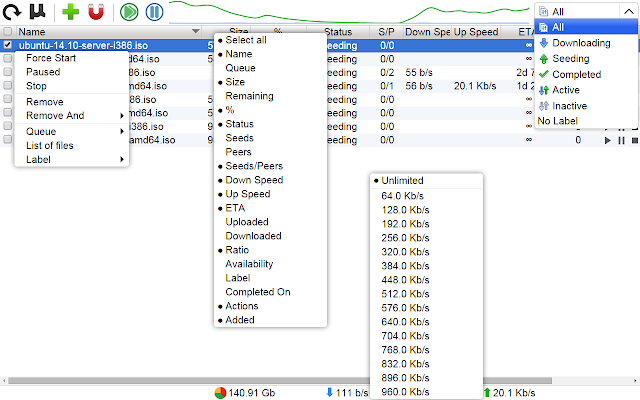Image resolution: width=640 pixels, height=400 pixels.
Task: Click the Seeding green arrow icon in filter list
Action: pyautogui.click(x=544, y=59)
